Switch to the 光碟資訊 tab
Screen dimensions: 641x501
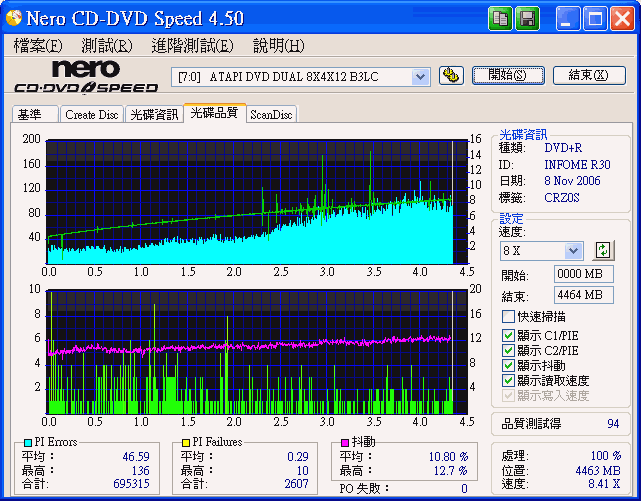pyautogui.click(x=154, y=114)
